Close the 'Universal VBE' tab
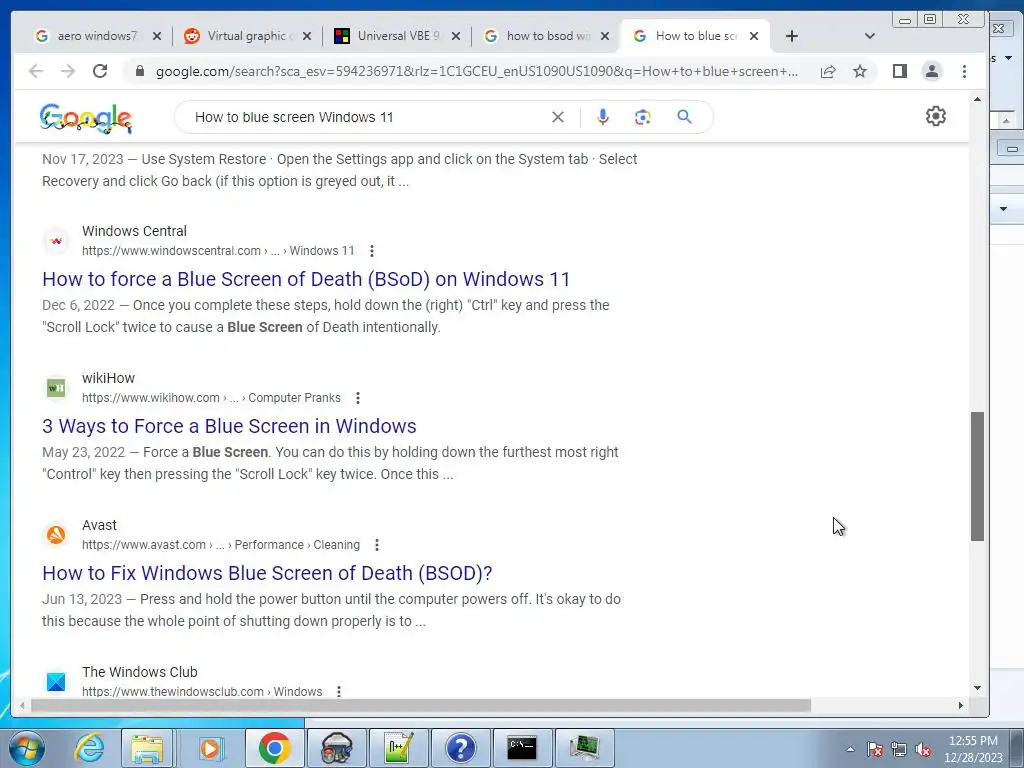The image size is (1024, 768). coord(456,36)
